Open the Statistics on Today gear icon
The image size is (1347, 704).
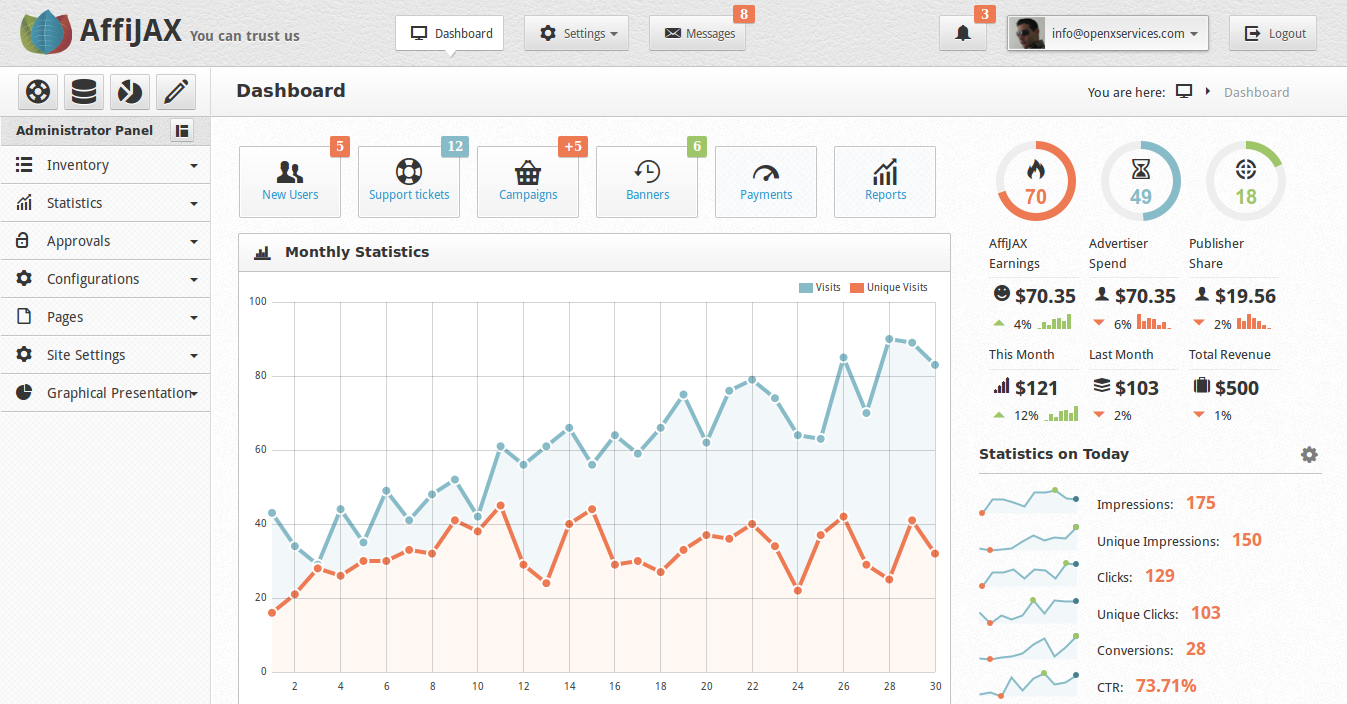(x=1309, y=454)
